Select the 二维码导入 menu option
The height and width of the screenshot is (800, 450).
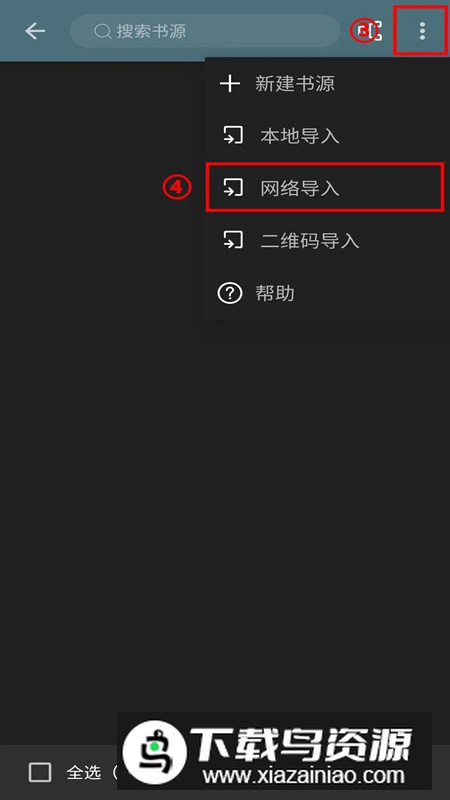point(327,241)
